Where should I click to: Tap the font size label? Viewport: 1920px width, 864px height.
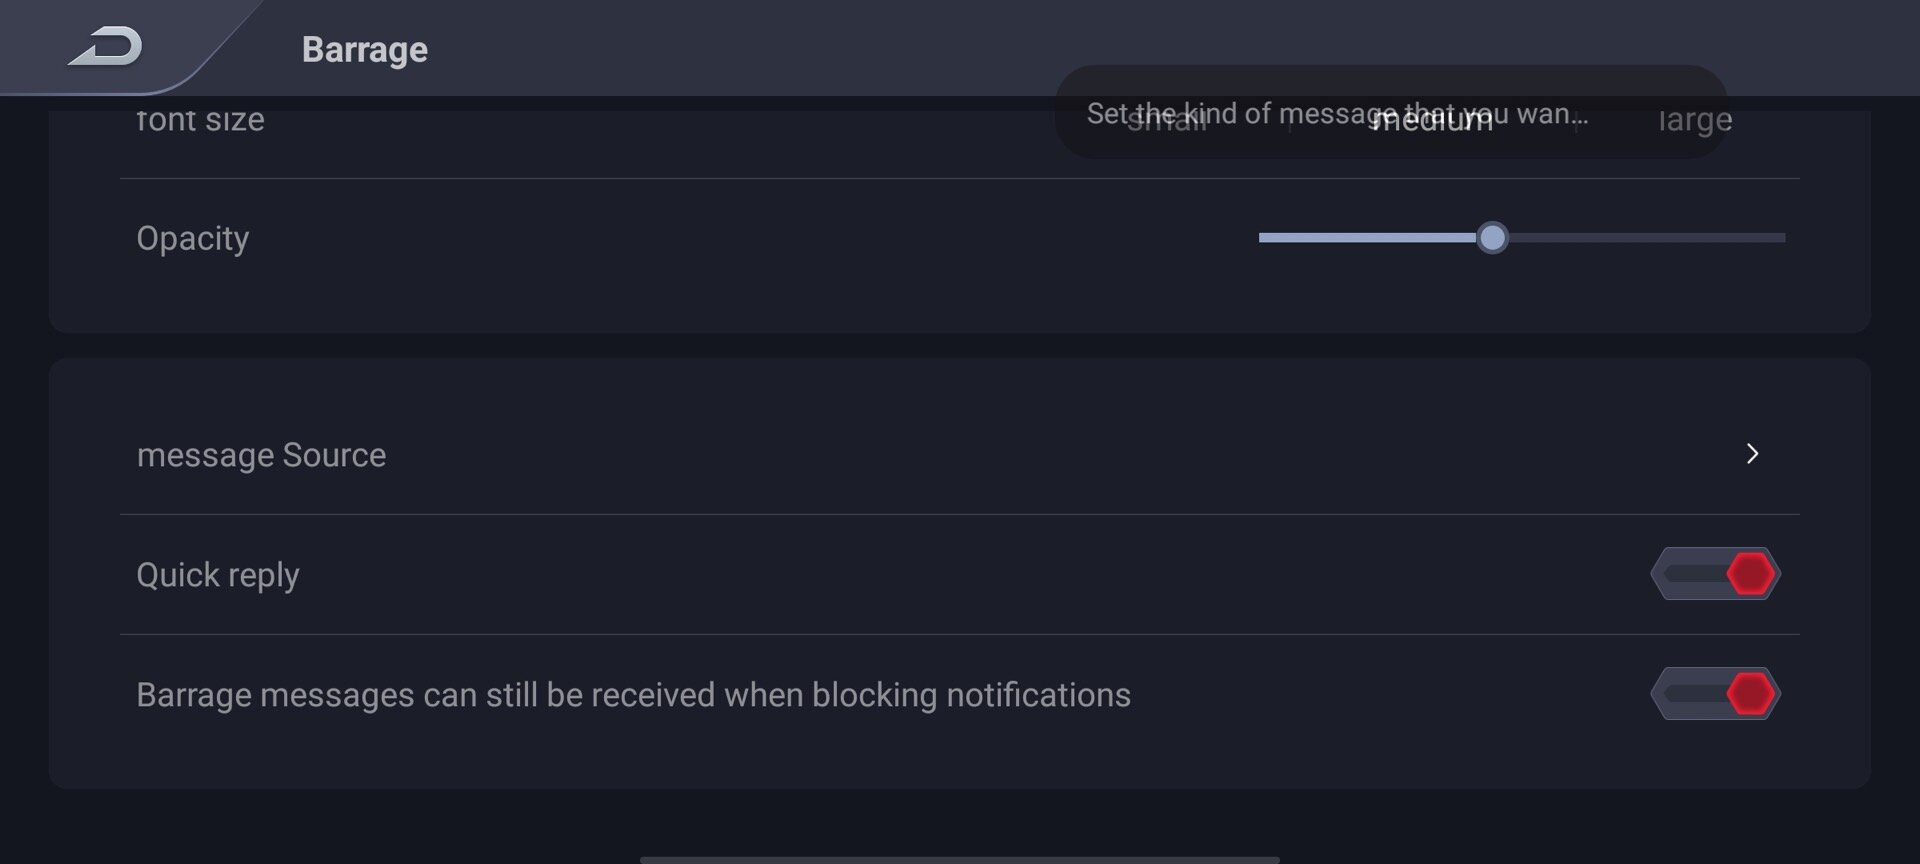pyautogui.click(x=200, y=120)
